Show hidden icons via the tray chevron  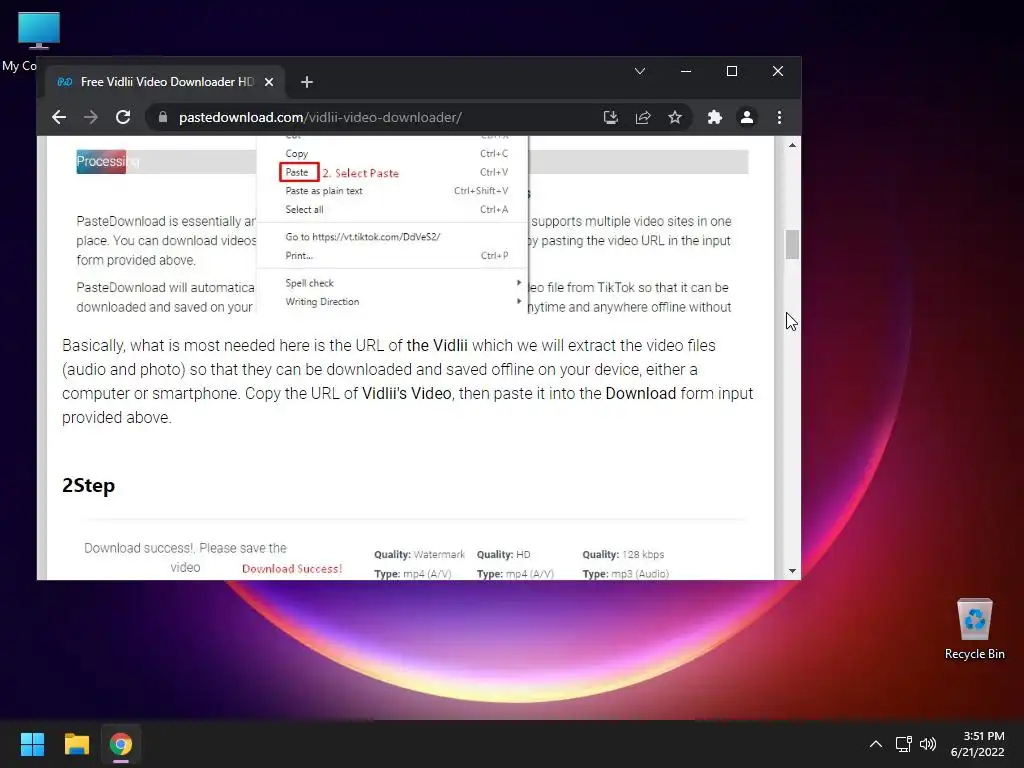pos(876,744)
